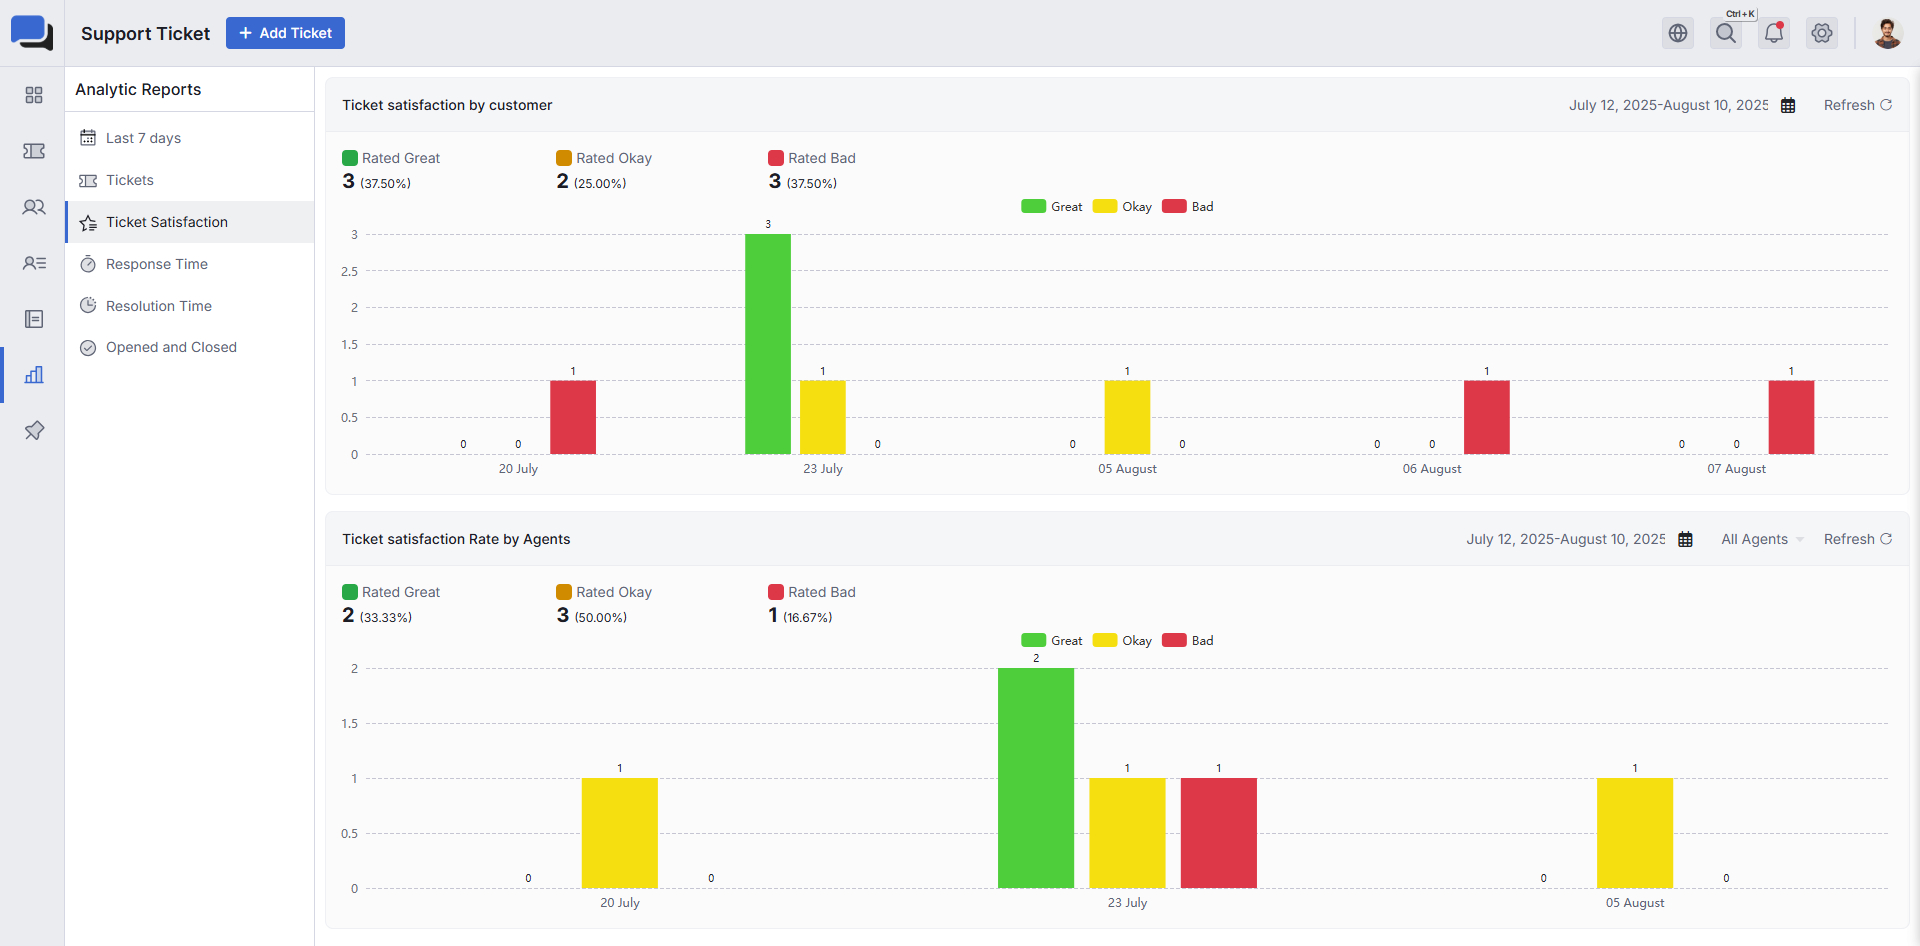Open the settings gear icon
Viewport: 1920px width, 946px height.
(1822, 33)
